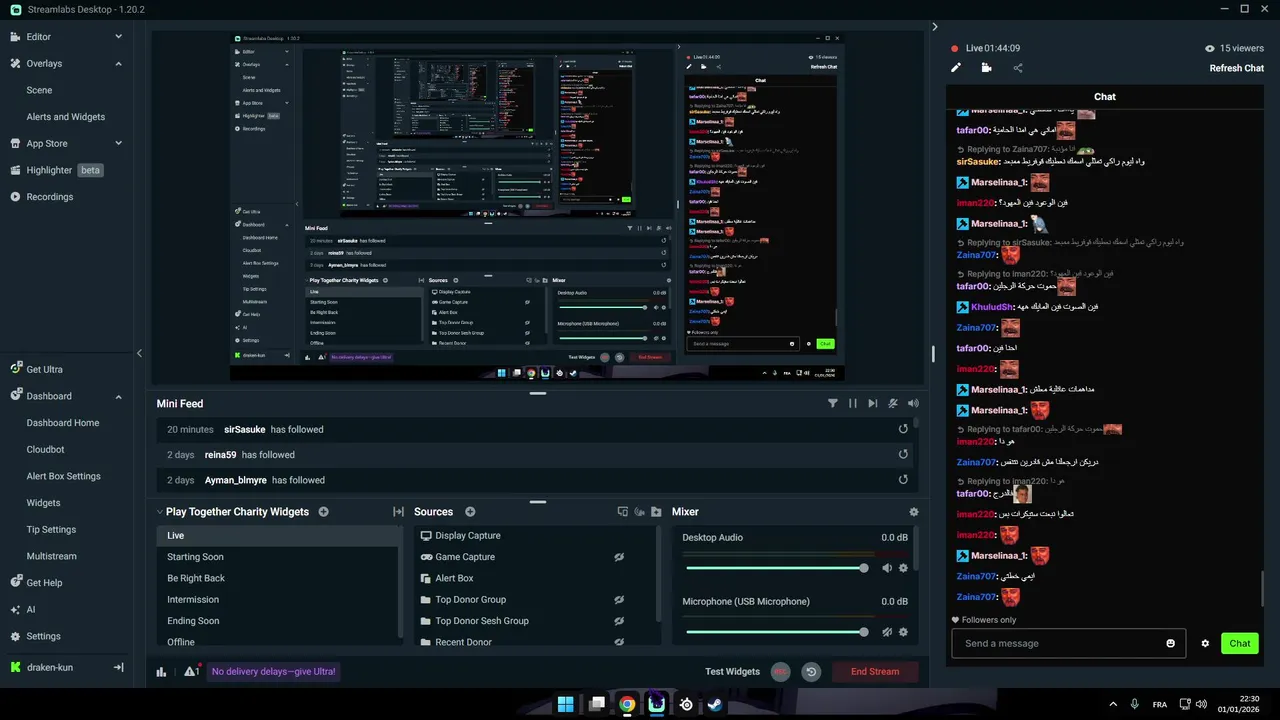Open Multistream page
The image size is (1280, 720).
point(51,556)
